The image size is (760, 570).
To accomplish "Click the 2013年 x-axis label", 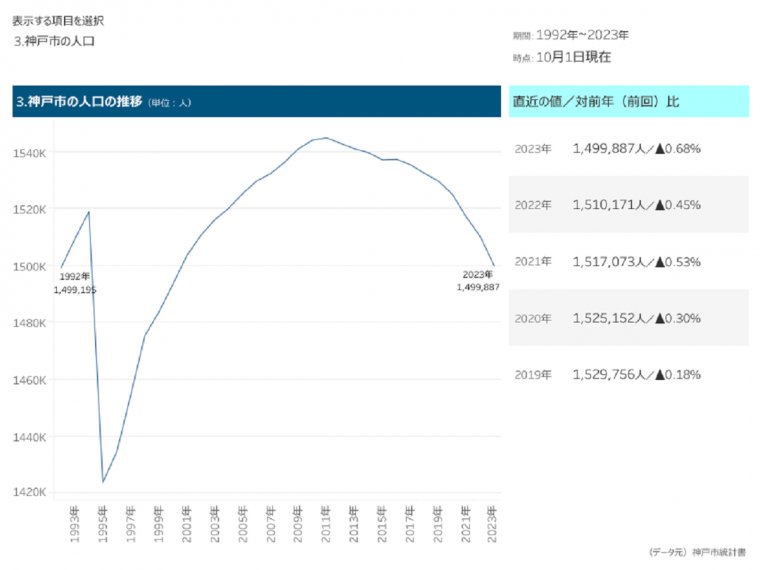I will [354, 524].
